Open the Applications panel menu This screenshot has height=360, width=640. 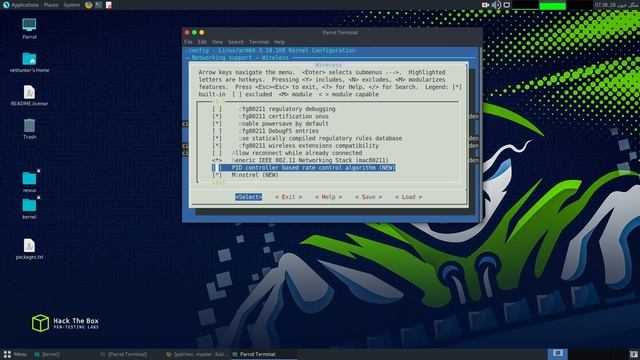(x=25, y=5)
